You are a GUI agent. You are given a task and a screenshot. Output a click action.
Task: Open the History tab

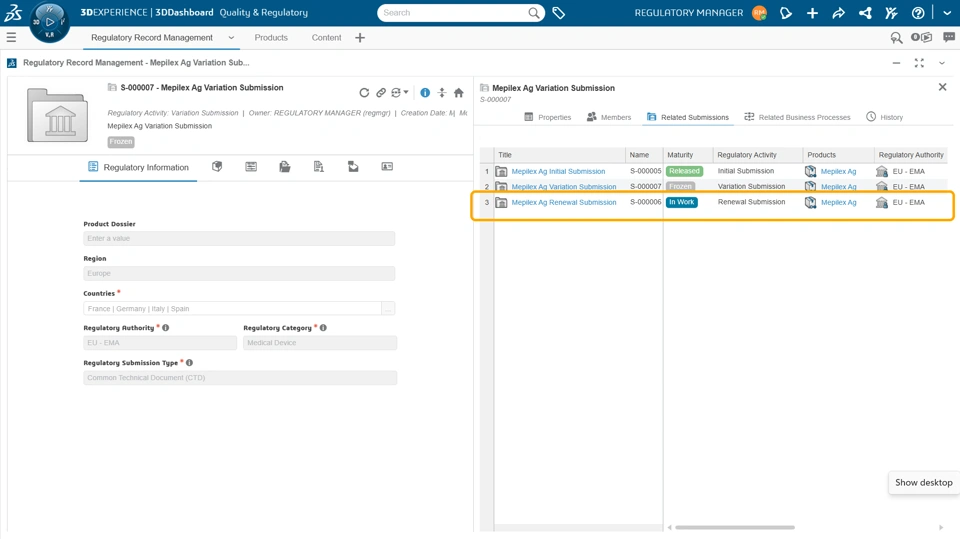885,117
